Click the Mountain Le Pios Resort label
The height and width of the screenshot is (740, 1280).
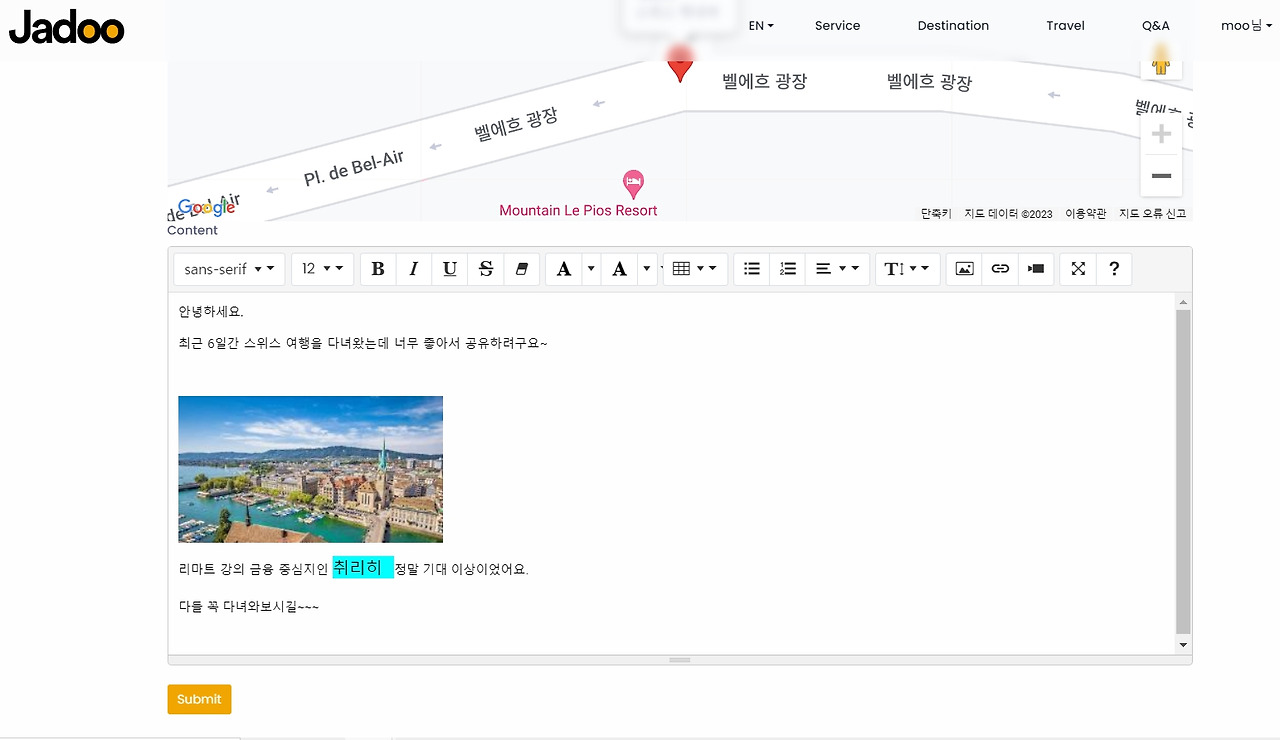[578, 210]
